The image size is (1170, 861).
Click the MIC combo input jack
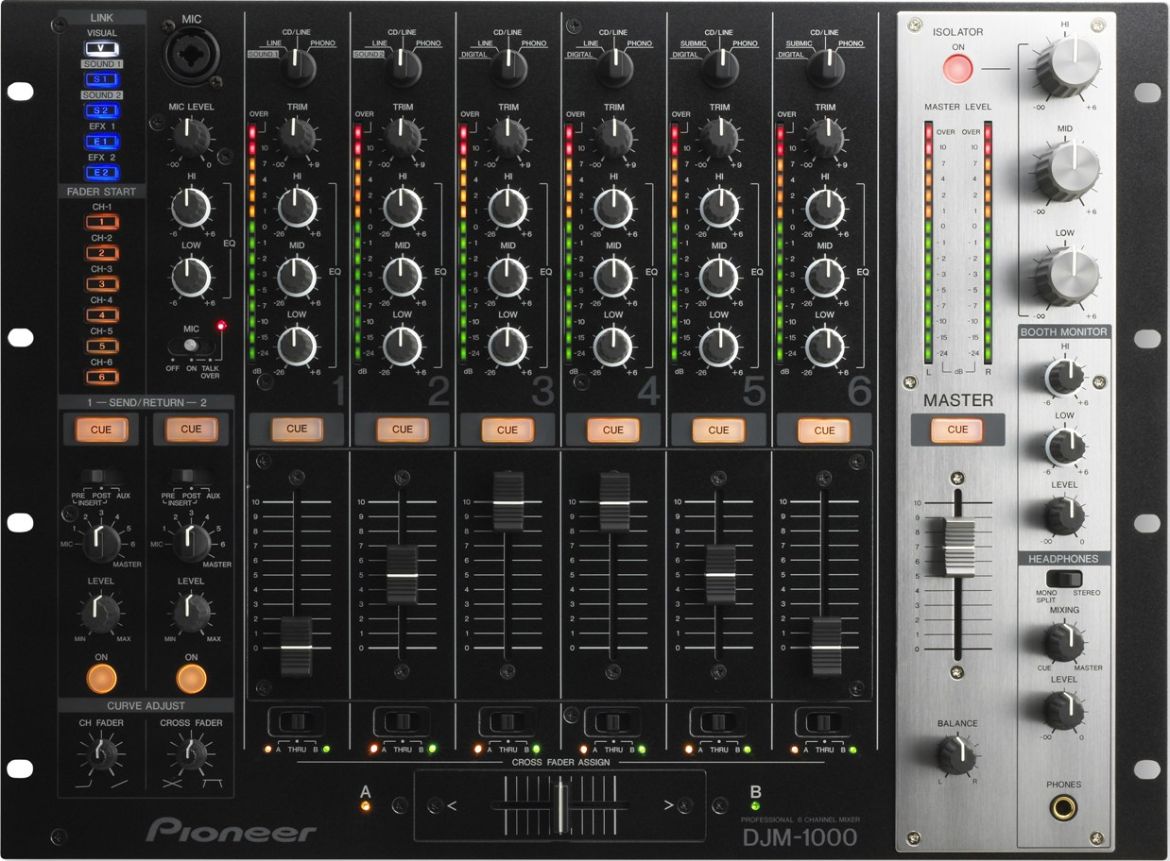tap(191, 56)
